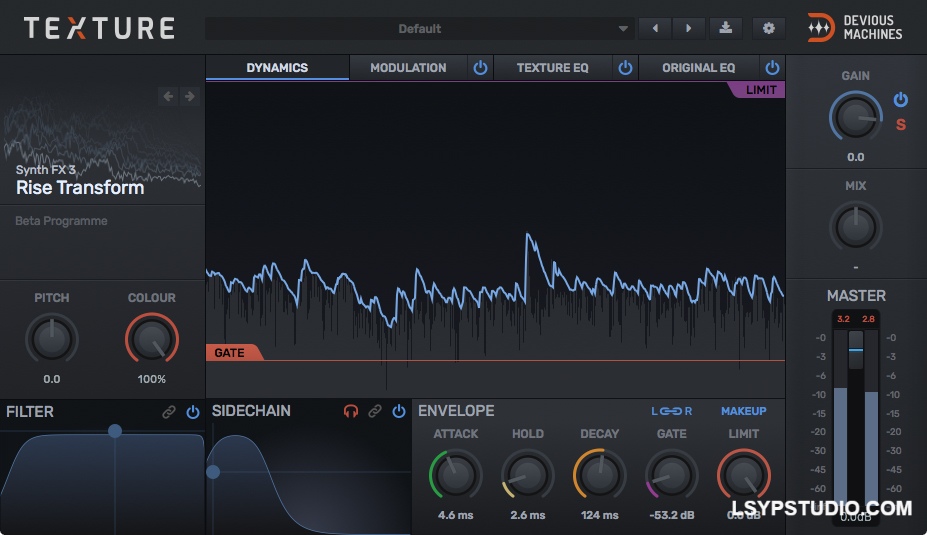
Task: Click the Pitch value 0.0
Action: 51,379
